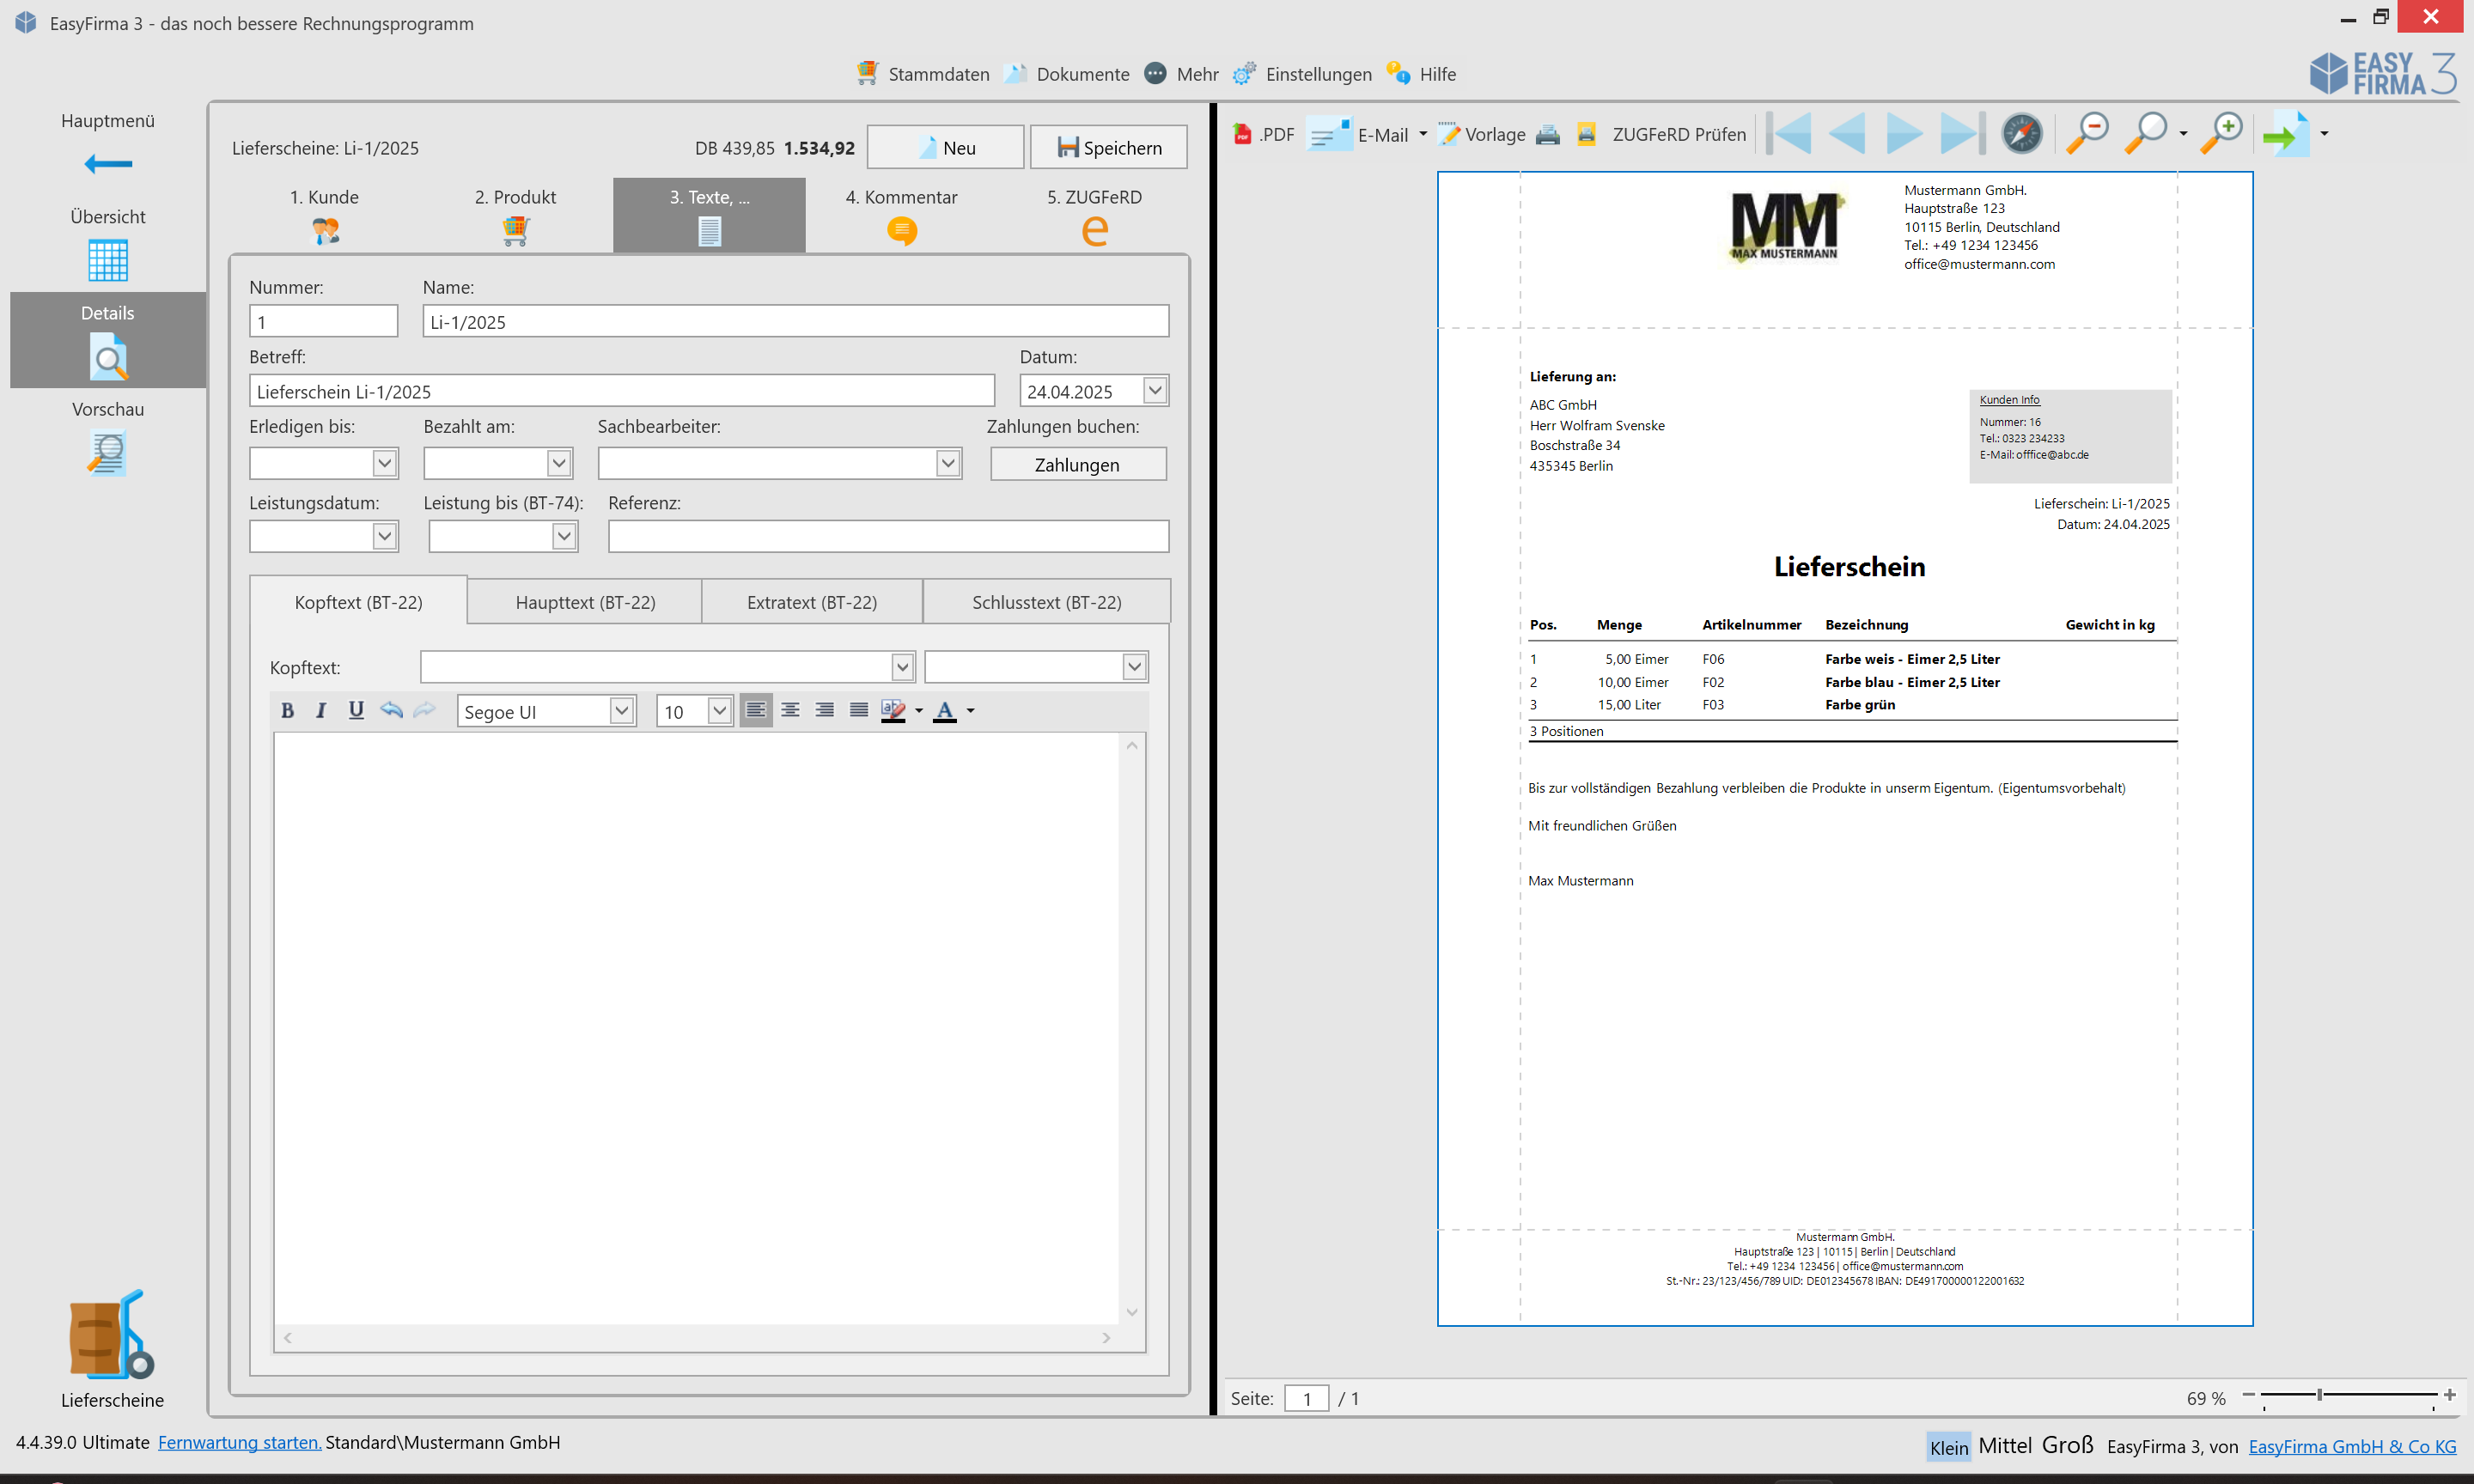
Task: Expand the Sachbearbeiter dropdown
Action: pos(947,463)
